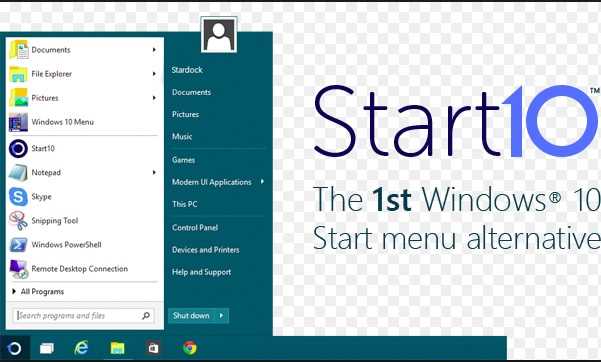Click the Start button on the taskbar
Screen dimensions: 601x362
(x=15, y=348)
